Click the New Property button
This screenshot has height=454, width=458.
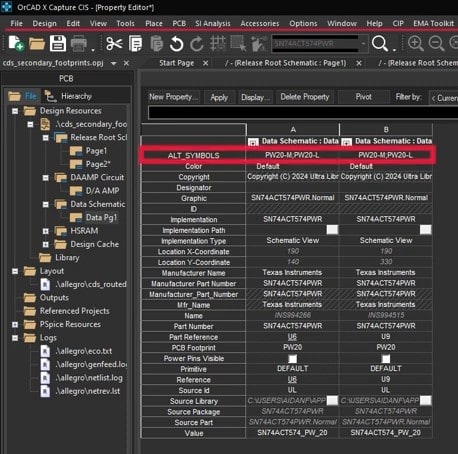(x=174, y=97)
